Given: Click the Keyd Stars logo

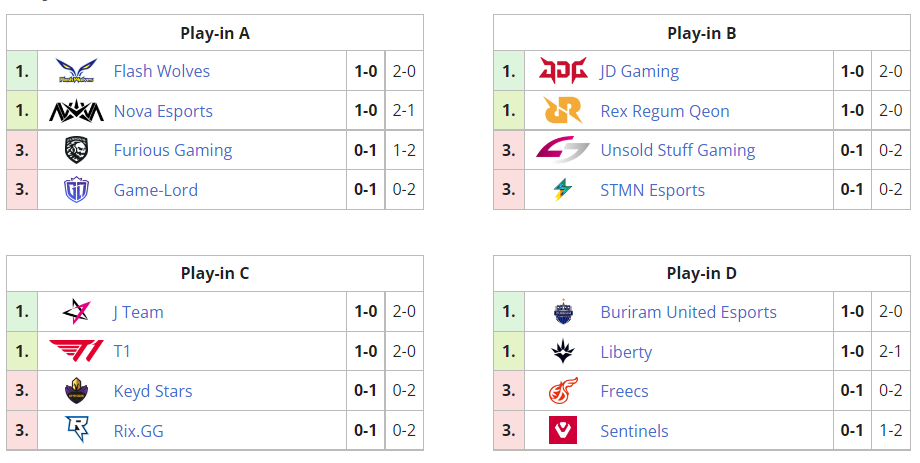Looking at the screenshot, I should pyautogui.click(x=77, y=391).
